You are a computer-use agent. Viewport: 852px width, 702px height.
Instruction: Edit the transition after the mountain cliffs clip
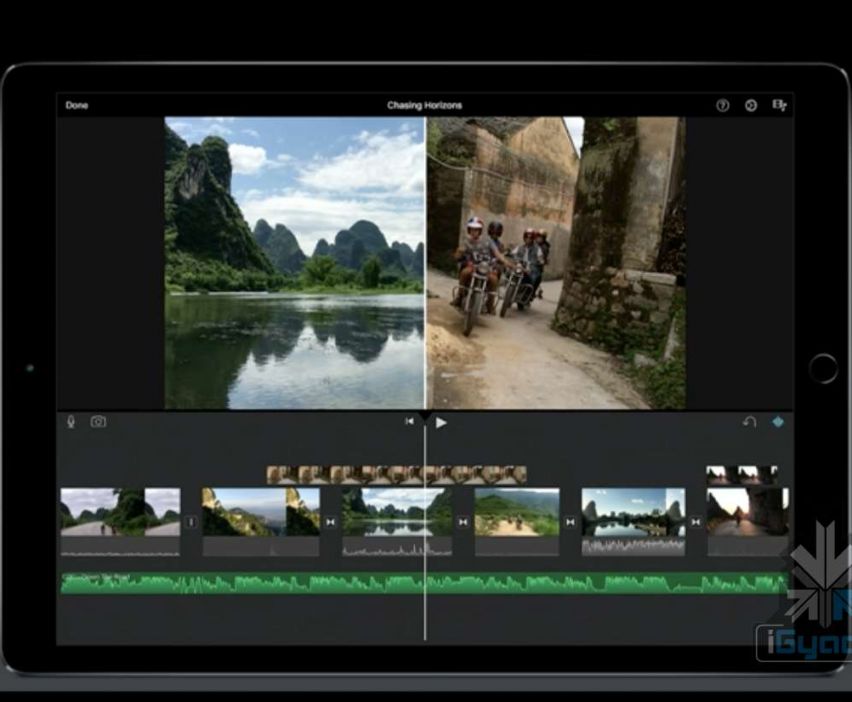(x=330, y=522)
